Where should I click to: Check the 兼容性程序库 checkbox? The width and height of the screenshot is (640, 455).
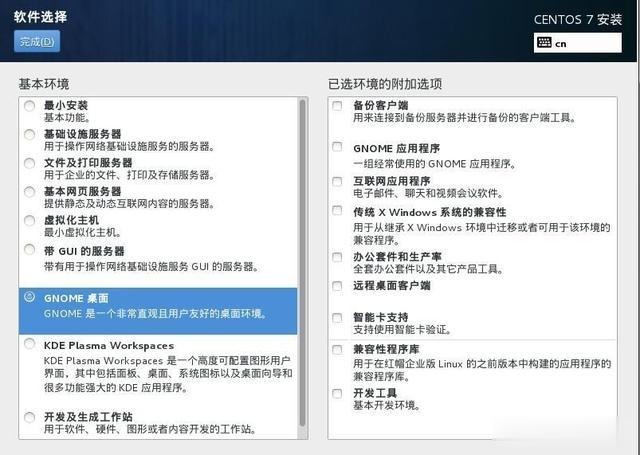coord(337,350)
